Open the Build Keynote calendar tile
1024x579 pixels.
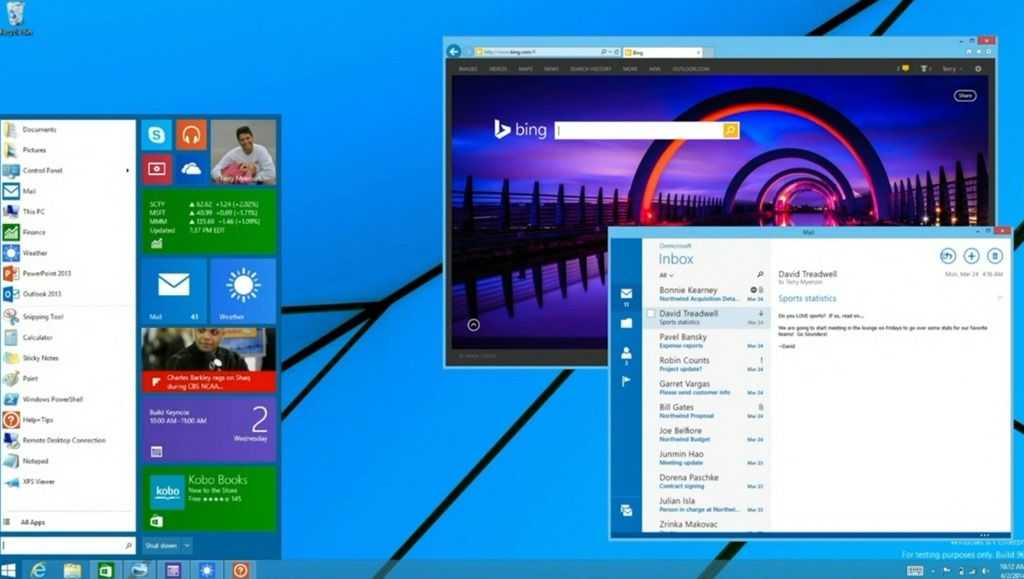tap(209, 429)
